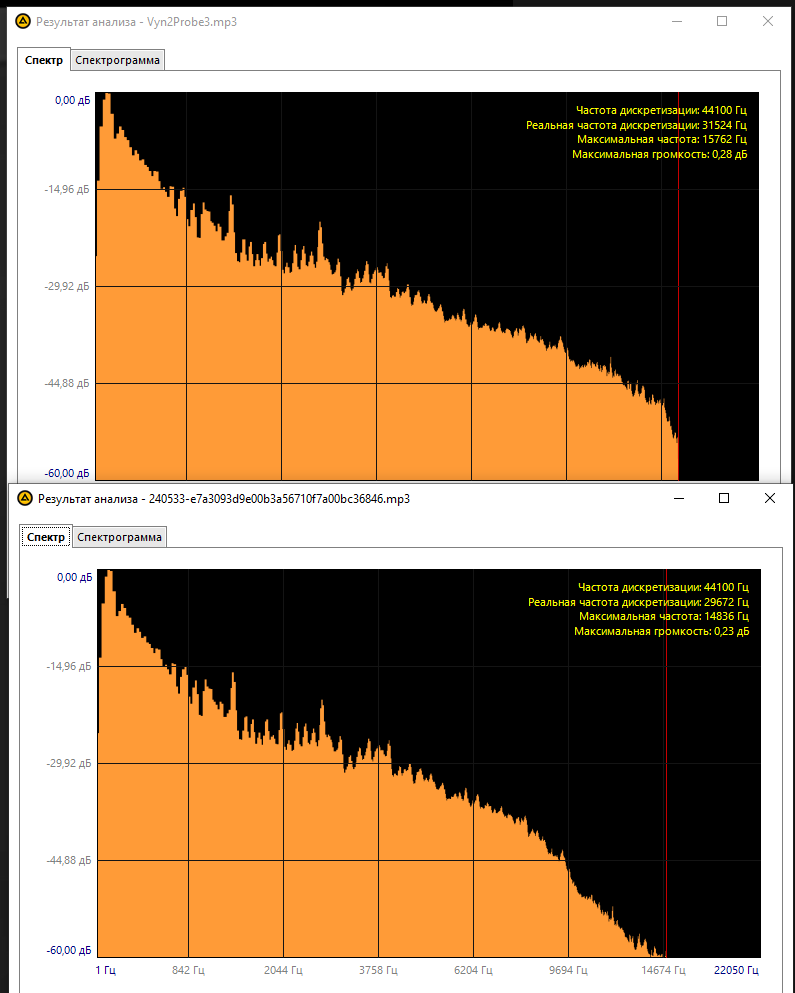The image size is (795, 993).
Task: Click the '22050 Гц' axis label
Action: tap(736, 970)
